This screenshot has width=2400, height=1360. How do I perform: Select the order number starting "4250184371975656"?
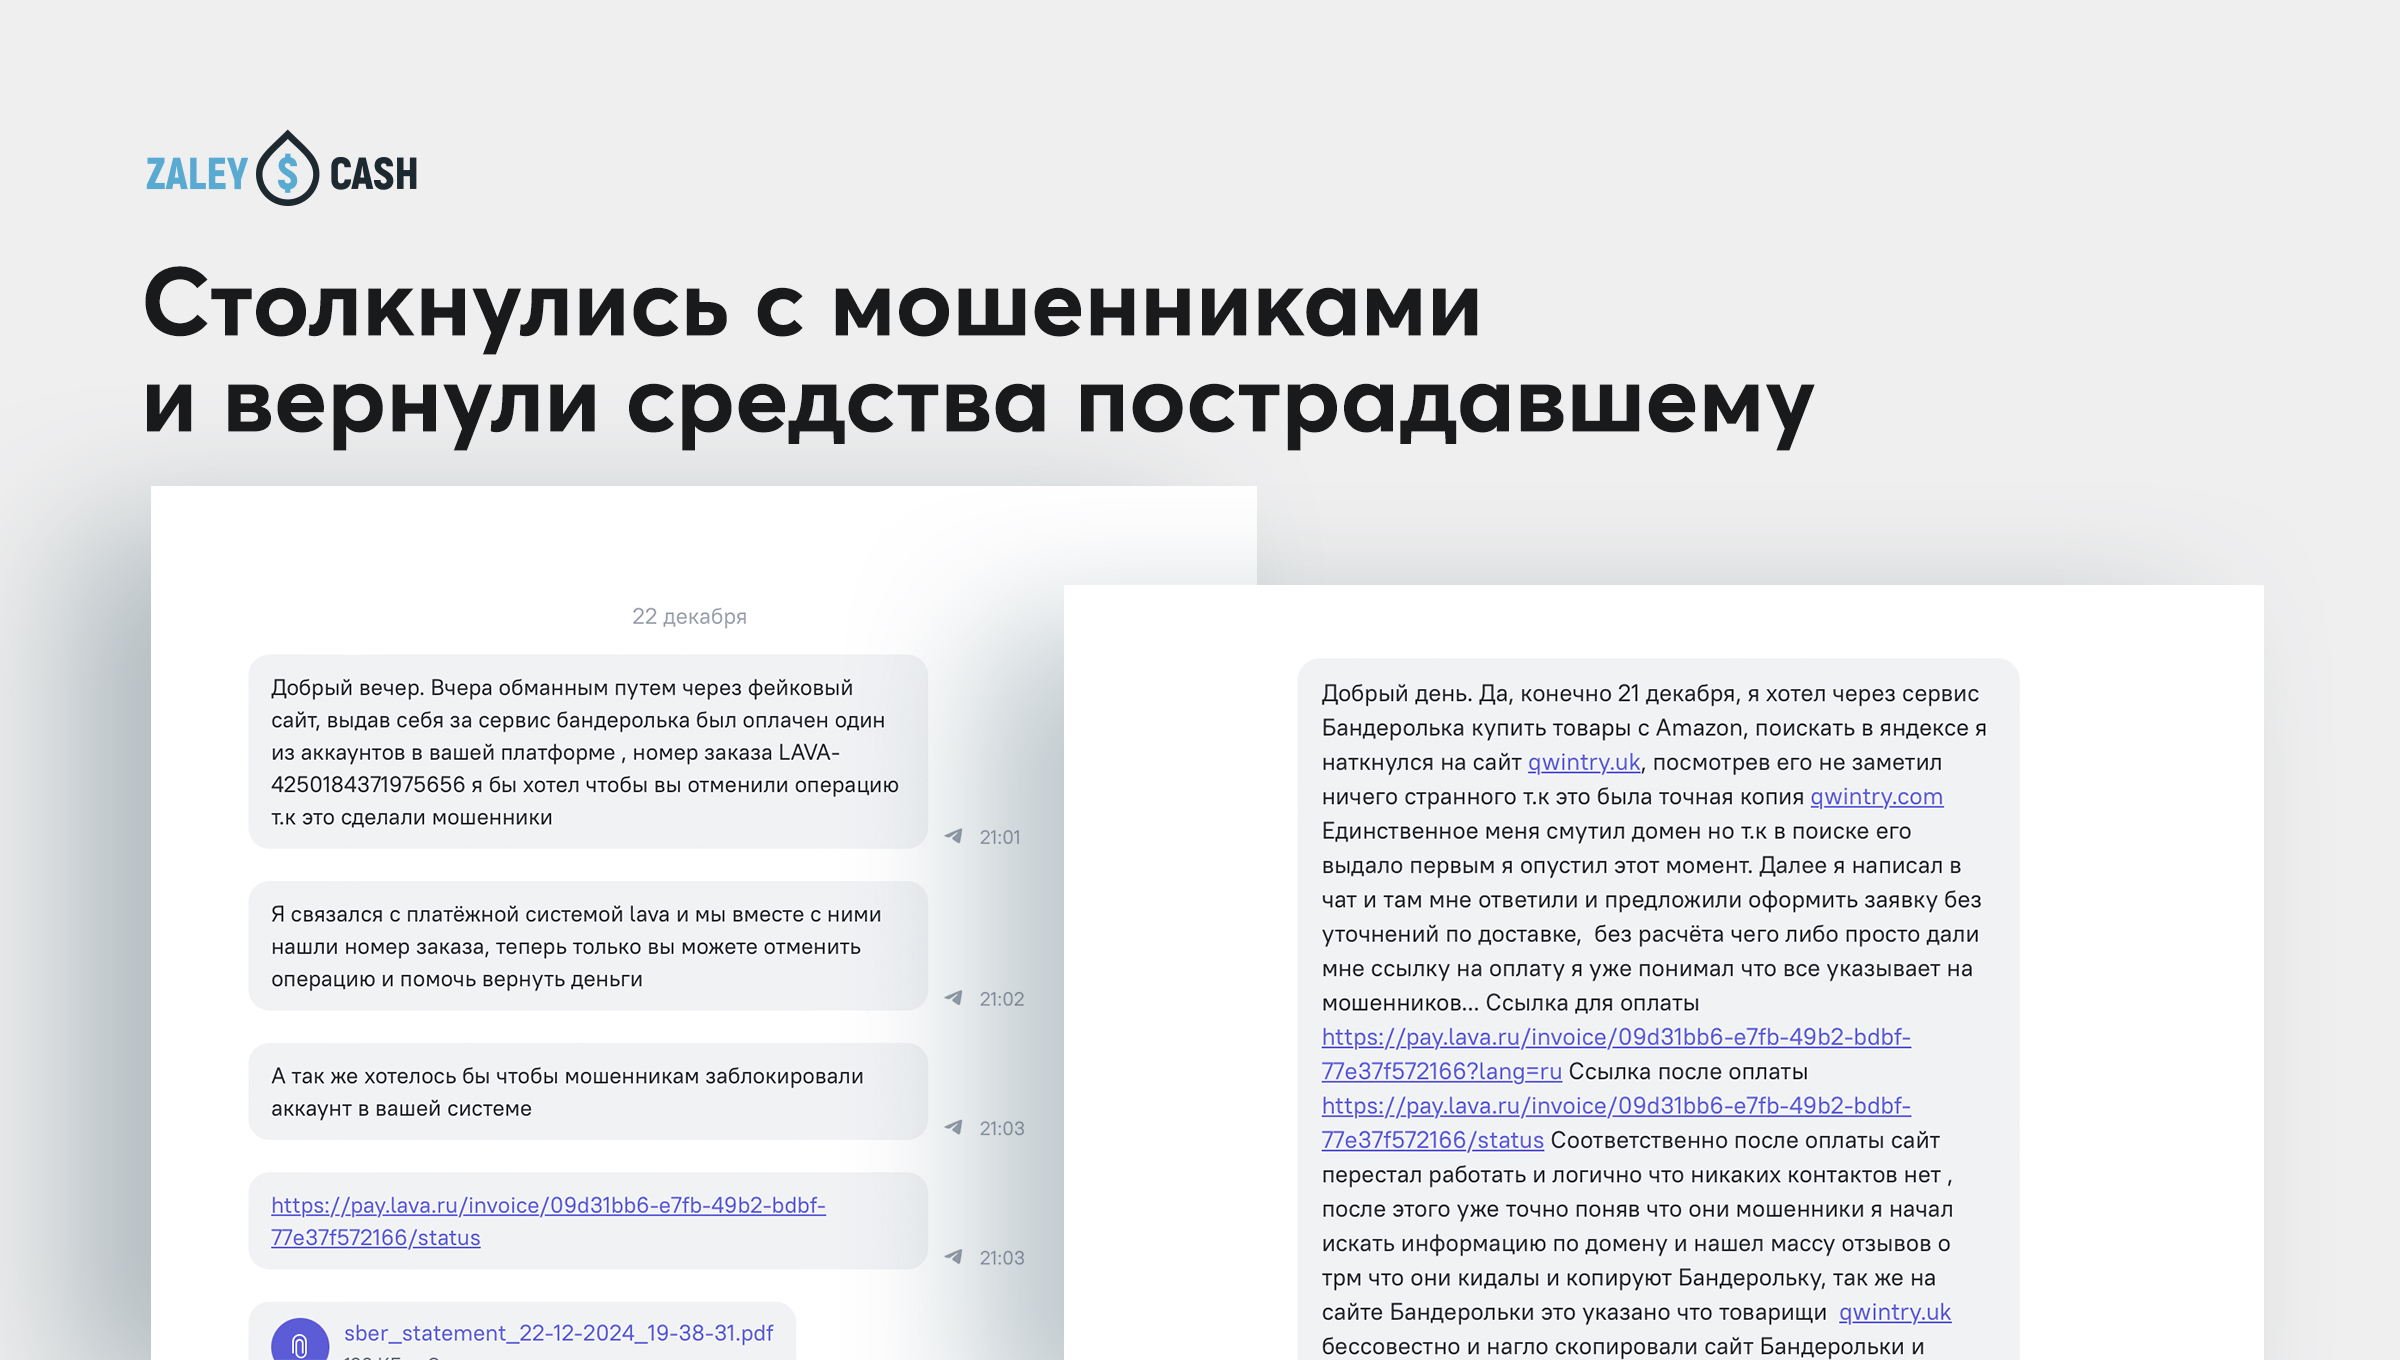pos(368,785)
